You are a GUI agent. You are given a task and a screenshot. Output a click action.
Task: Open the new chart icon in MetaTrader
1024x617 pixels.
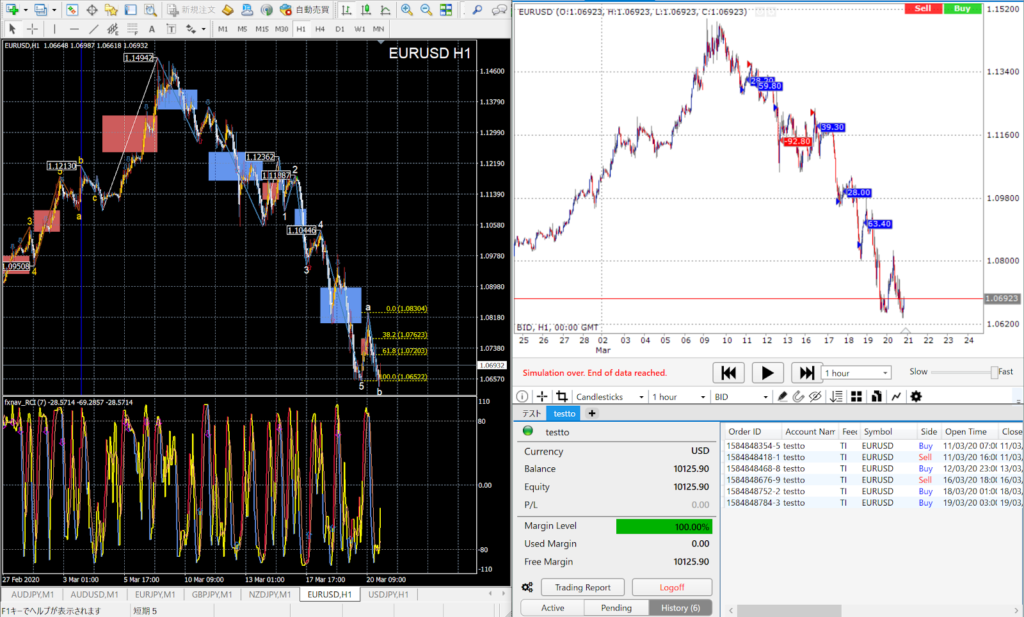(x=12, y=10)
